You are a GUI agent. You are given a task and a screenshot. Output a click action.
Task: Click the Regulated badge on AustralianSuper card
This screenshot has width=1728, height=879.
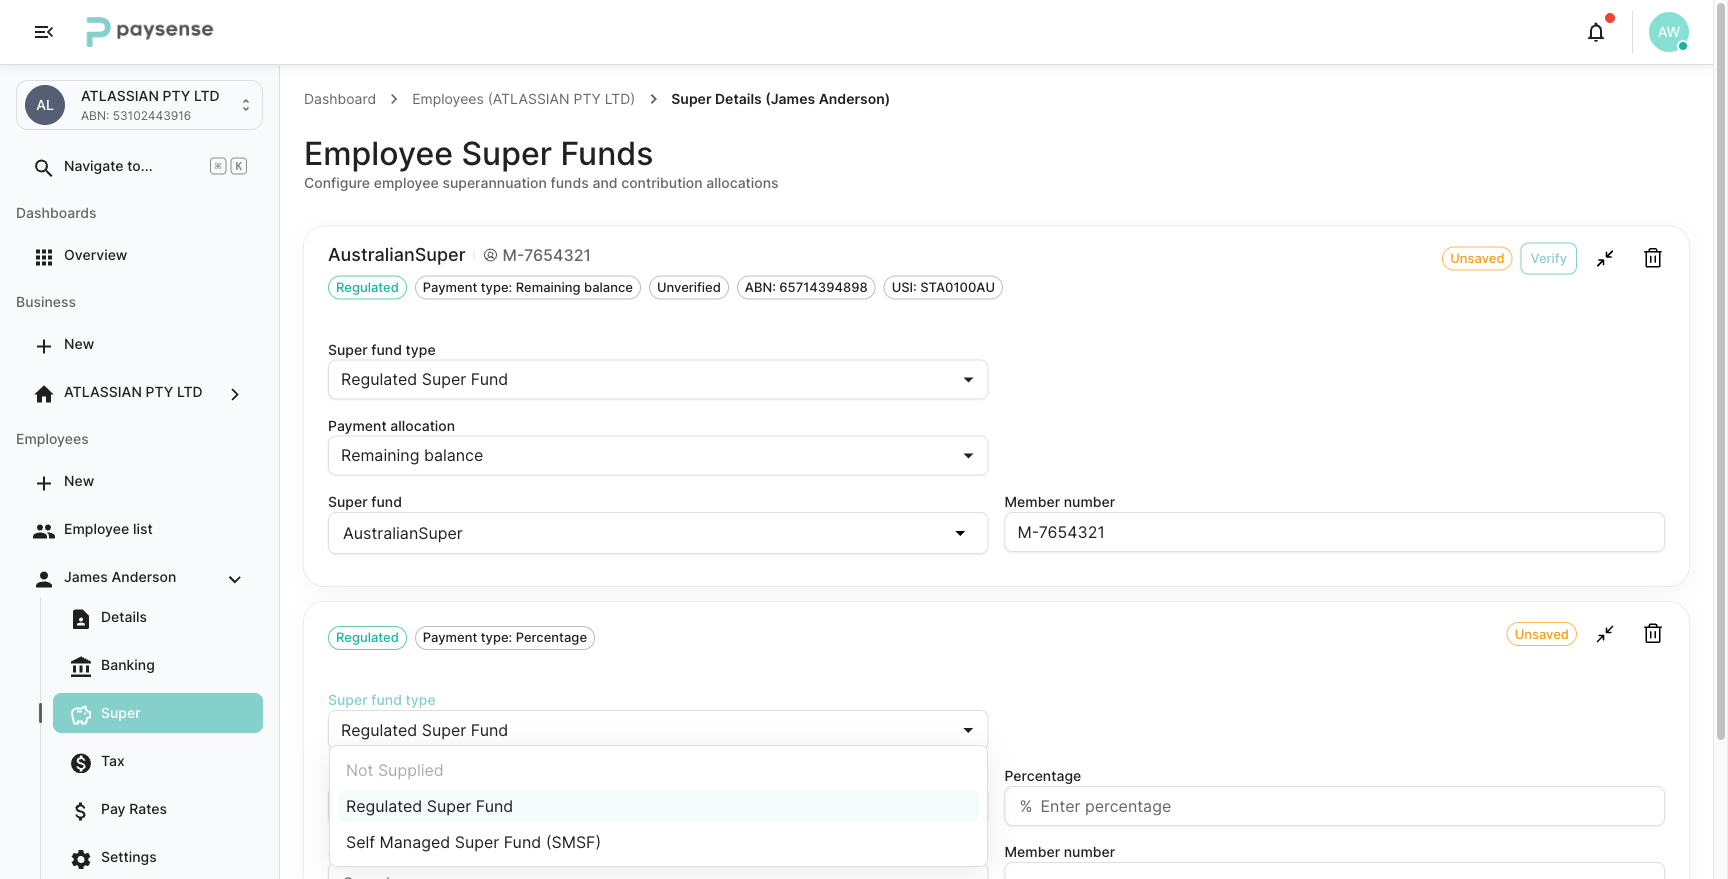[367, 288]
